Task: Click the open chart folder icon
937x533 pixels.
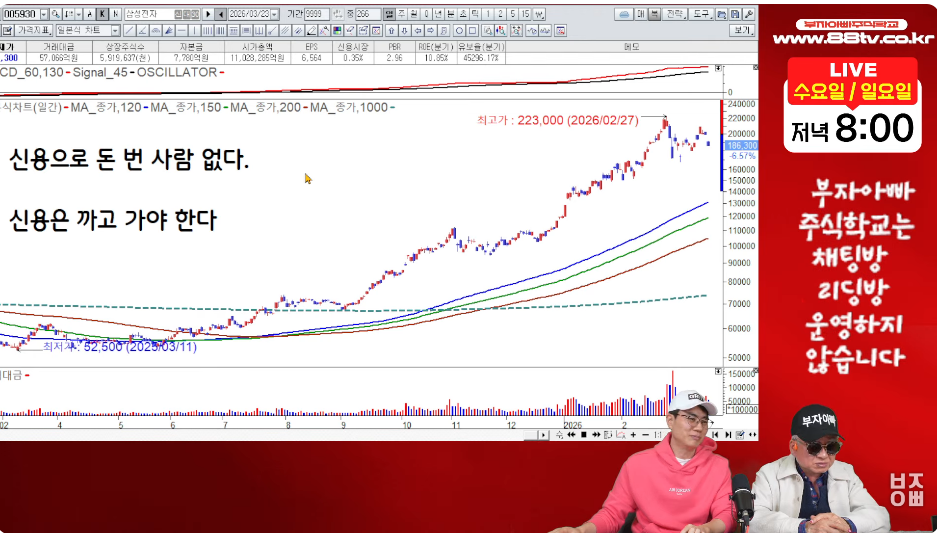Action: tap(721, 14)
